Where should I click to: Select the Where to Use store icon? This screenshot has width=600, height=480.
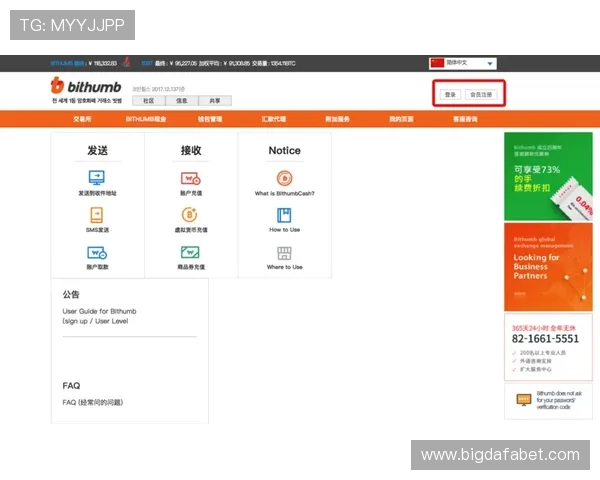[x=284, y=253]
